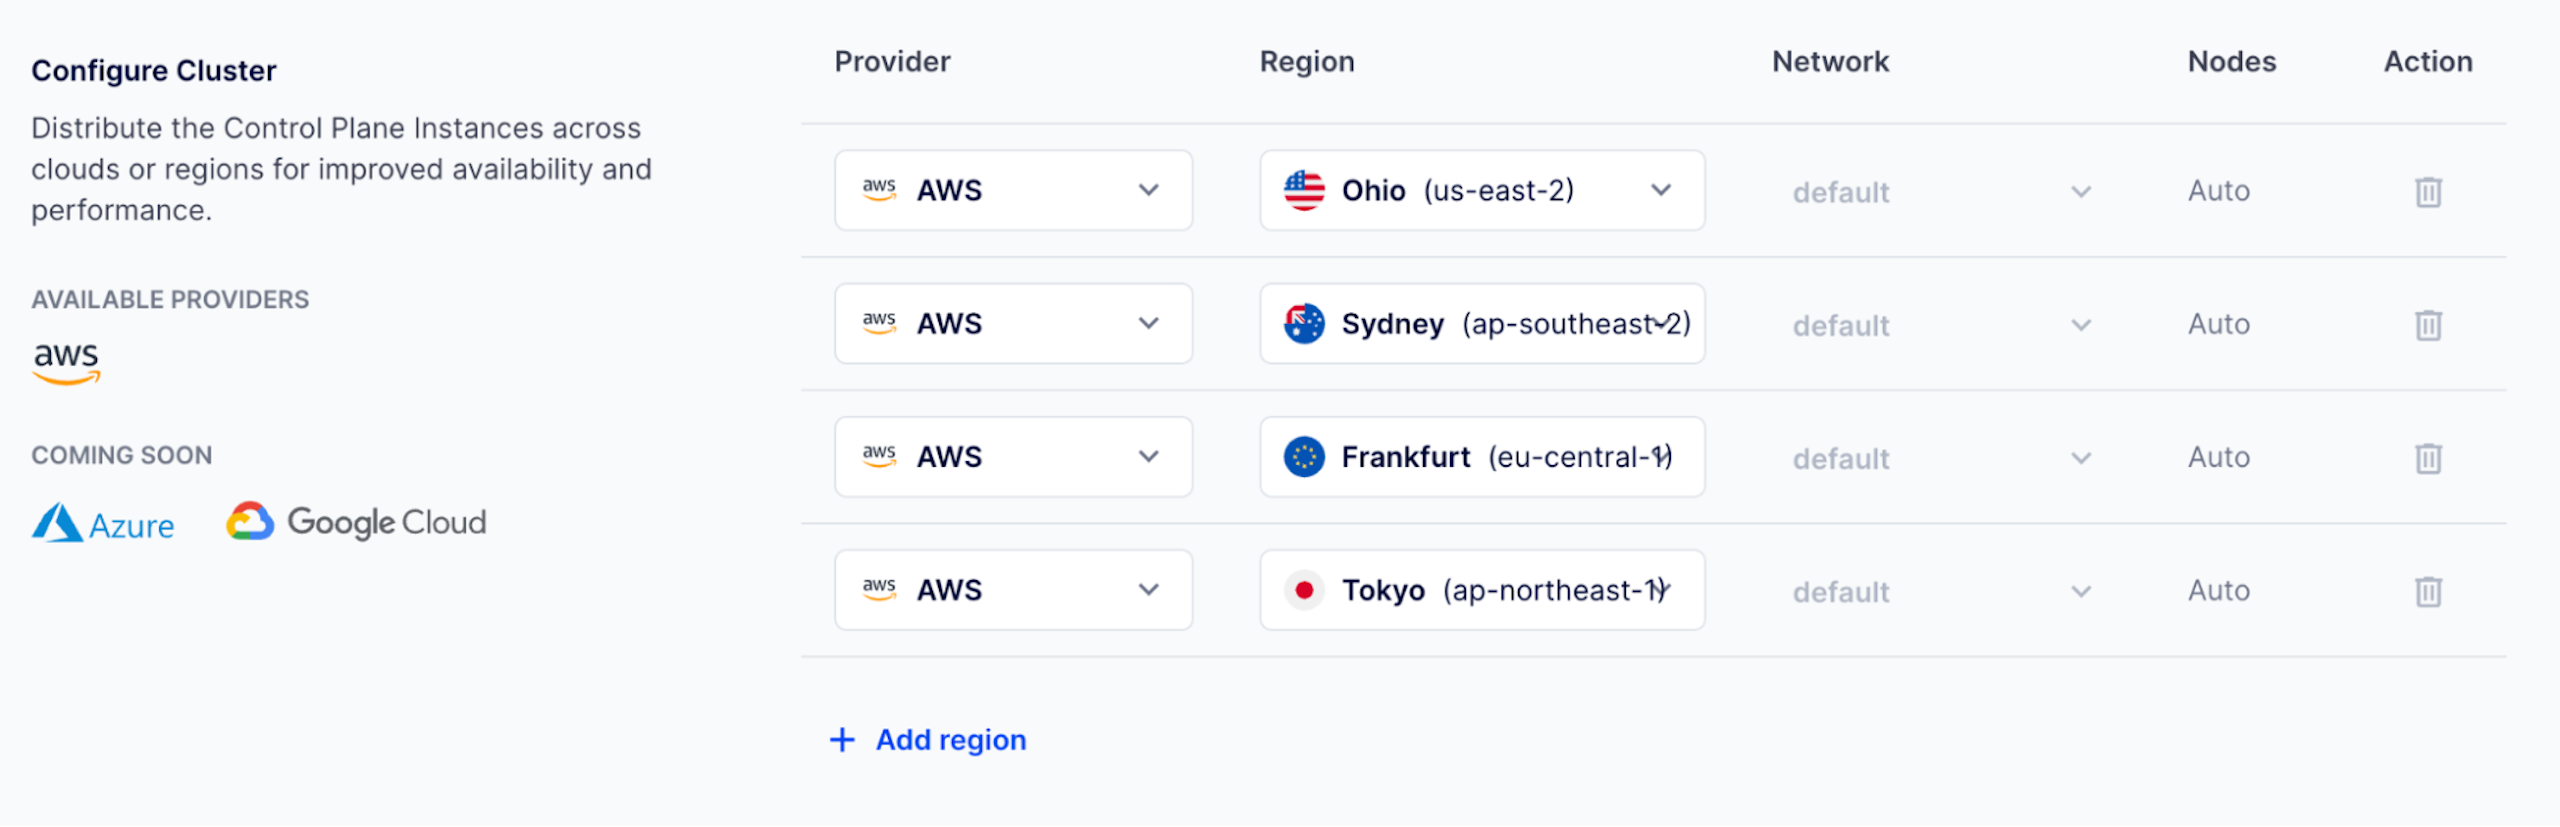The image size is (2560, 827).
Task: Remove the Tokyo region with trash icon
Action: [x=2428, y=591]
